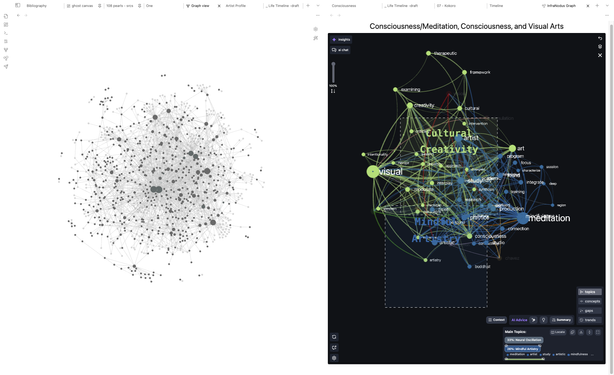The image size is (614, 375).
Task: Click the AI Advice label
Action: click(519, 320)
